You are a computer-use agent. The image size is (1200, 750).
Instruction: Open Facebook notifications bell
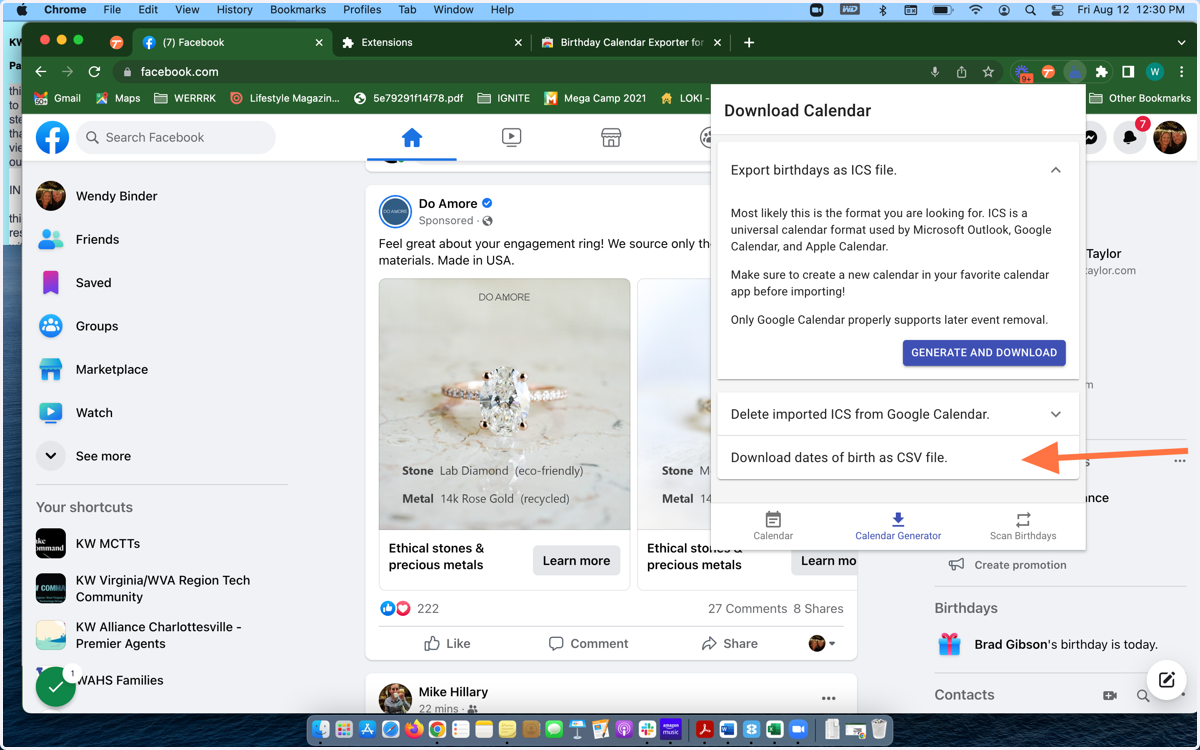[x=1129, y=137]
